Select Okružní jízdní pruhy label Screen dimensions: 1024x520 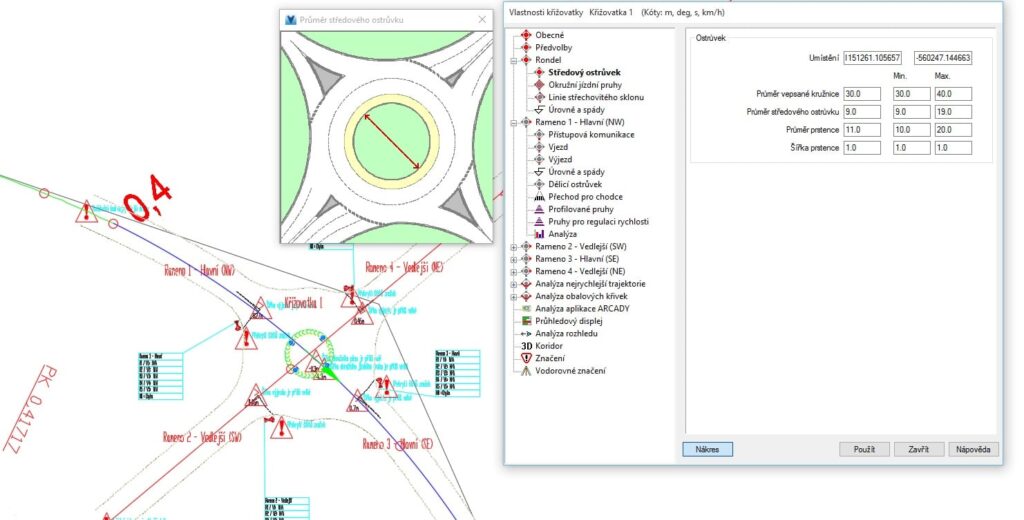(584, 85)
